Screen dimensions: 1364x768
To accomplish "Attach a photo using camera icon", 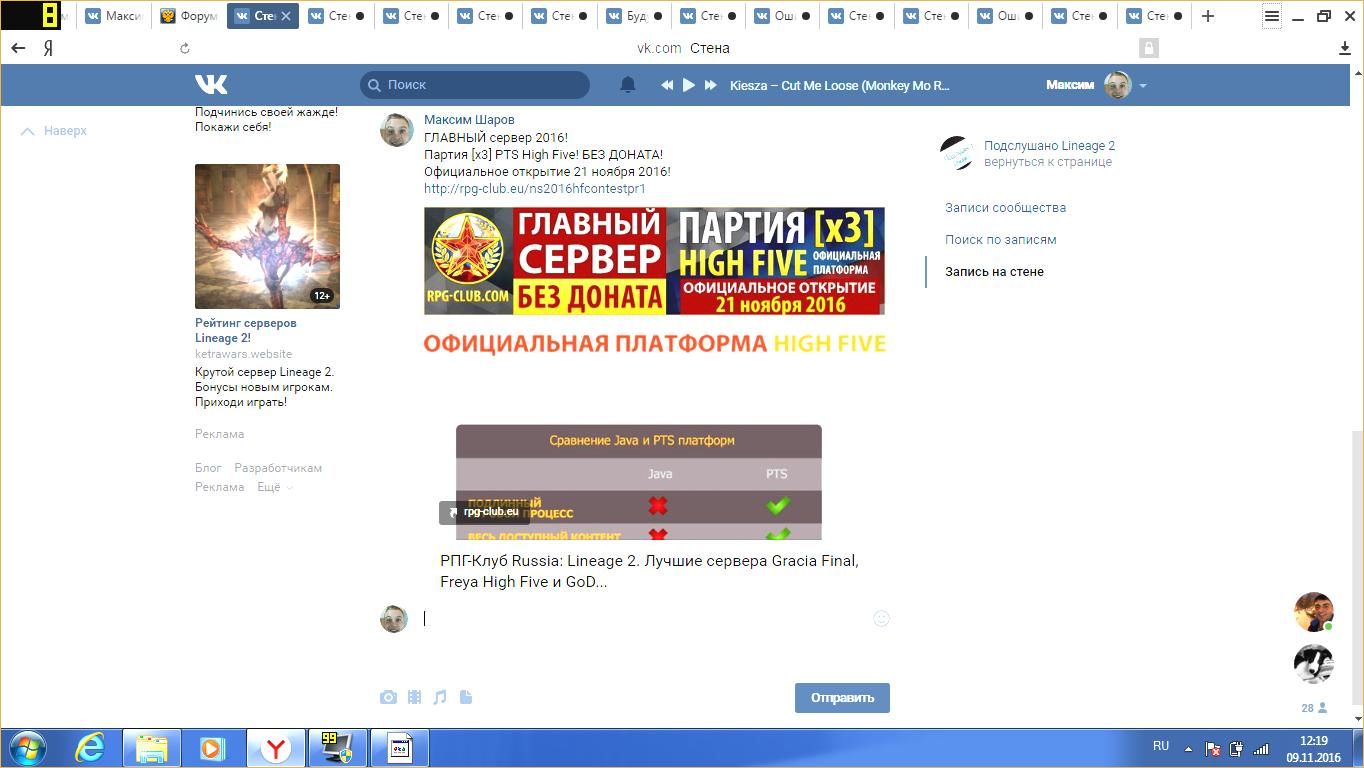I will [x=388, y=697].
